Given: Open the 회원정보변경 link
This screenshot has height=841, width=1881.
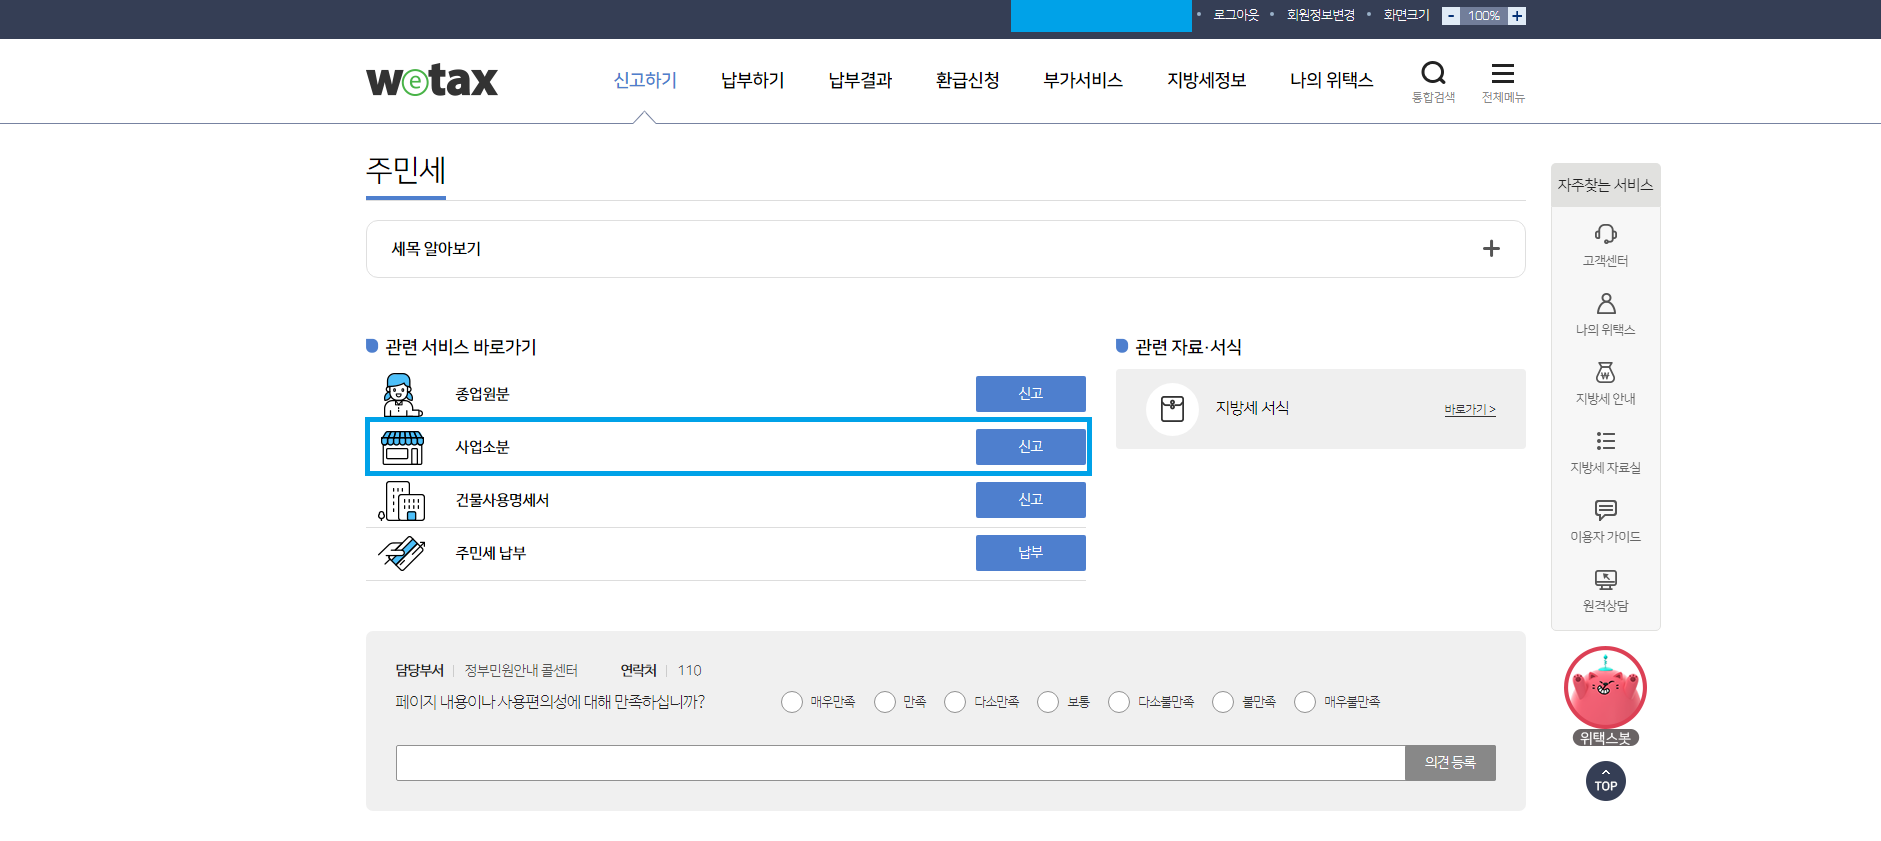Looking at the screenshot, I should [1321, 15].
